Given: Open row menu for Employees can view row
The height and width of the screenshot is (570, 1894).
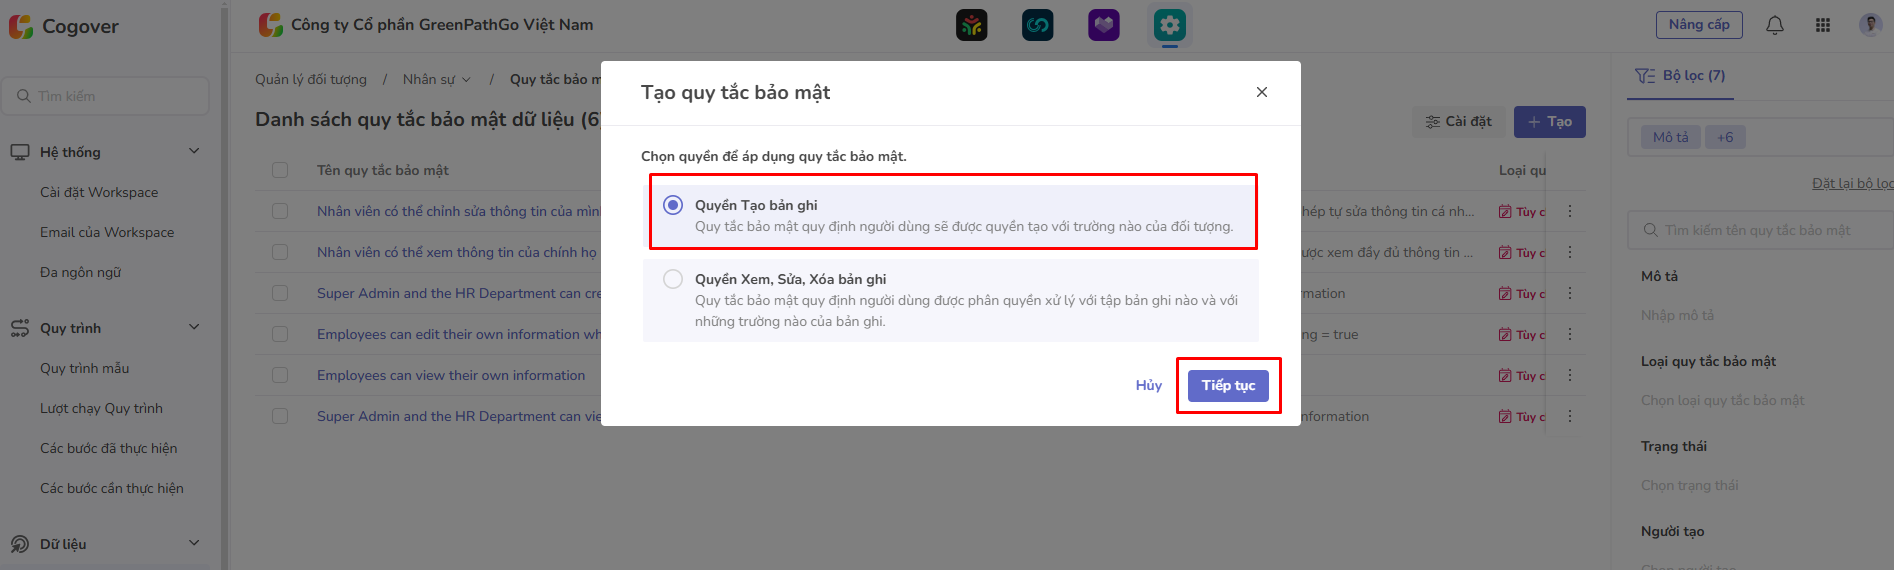Looking at the screenshot, I should tap(1570, 375).
